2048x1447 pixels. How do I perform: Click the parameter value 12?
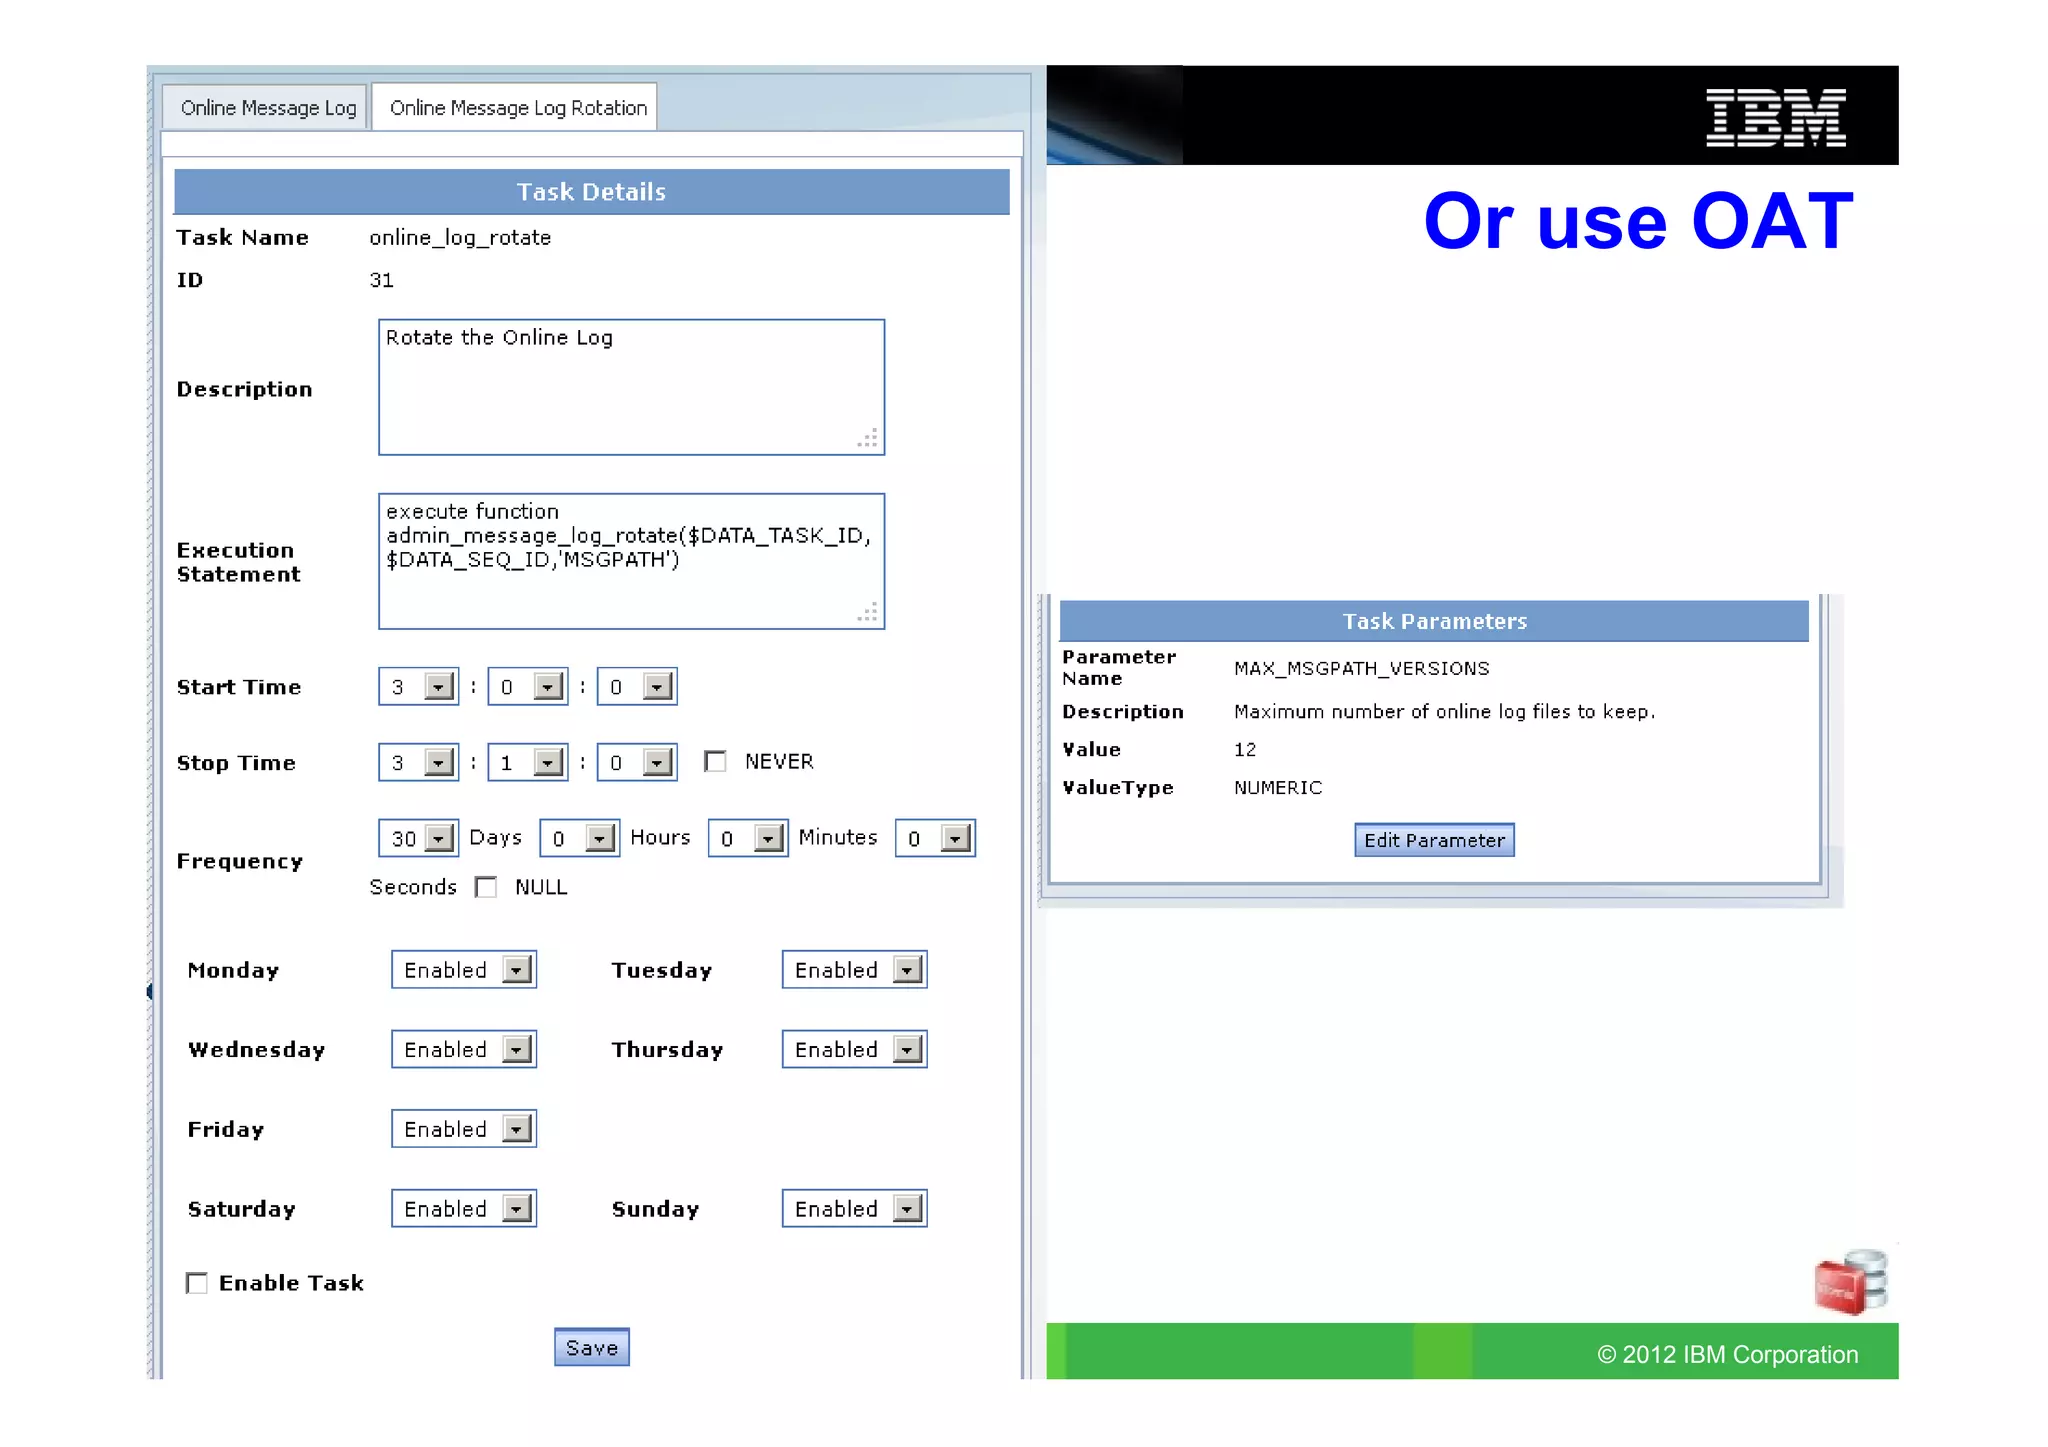click(1244, 749)
